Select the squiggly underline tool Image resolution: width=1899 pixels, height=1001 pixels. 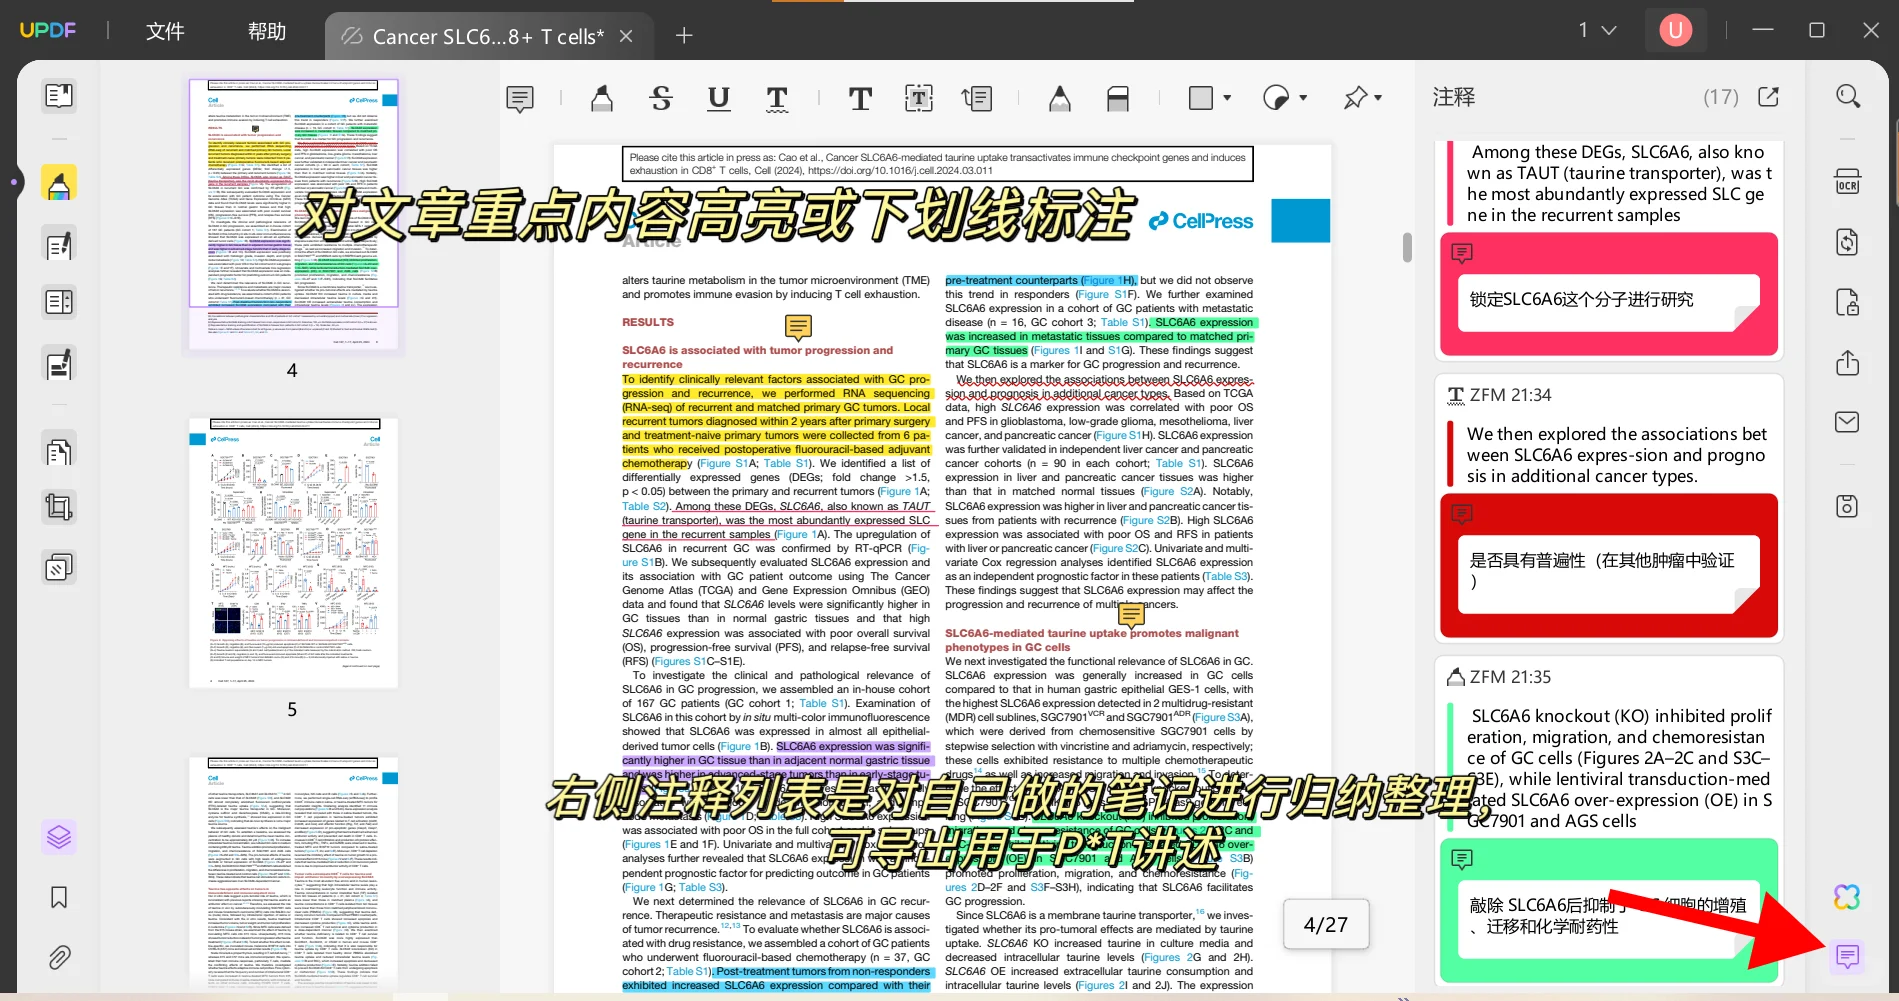click(x=777, y=98)
